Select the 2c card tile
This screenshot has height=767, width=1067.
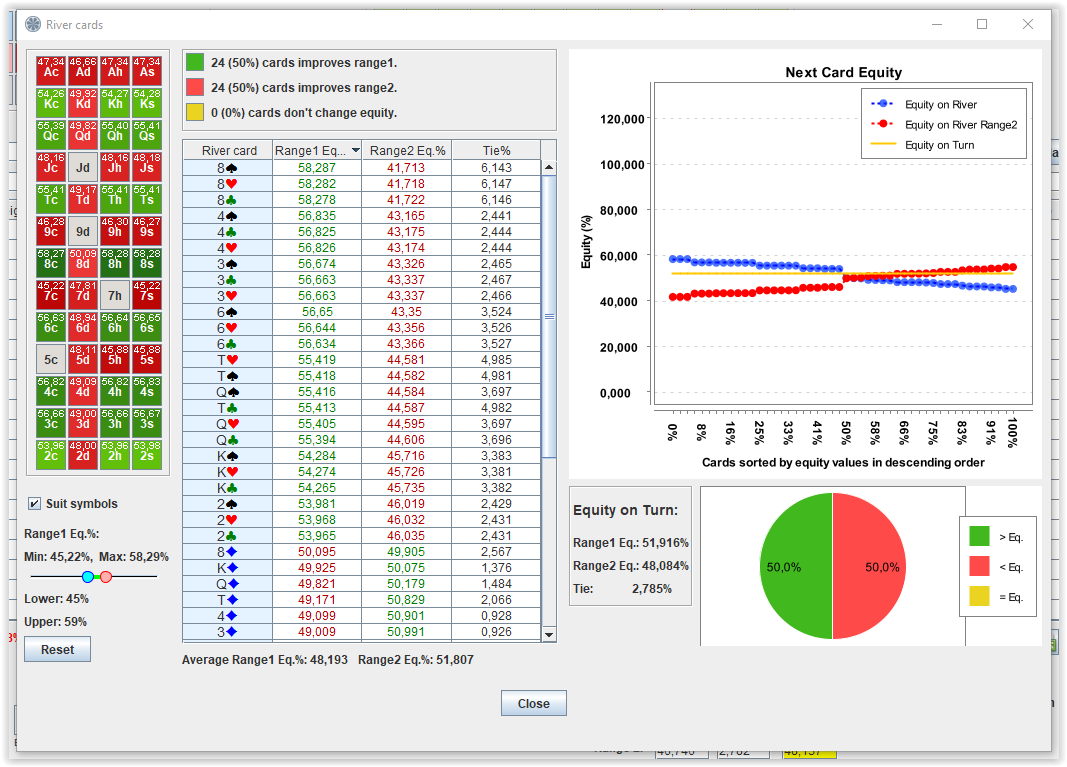tap(51, 455)
